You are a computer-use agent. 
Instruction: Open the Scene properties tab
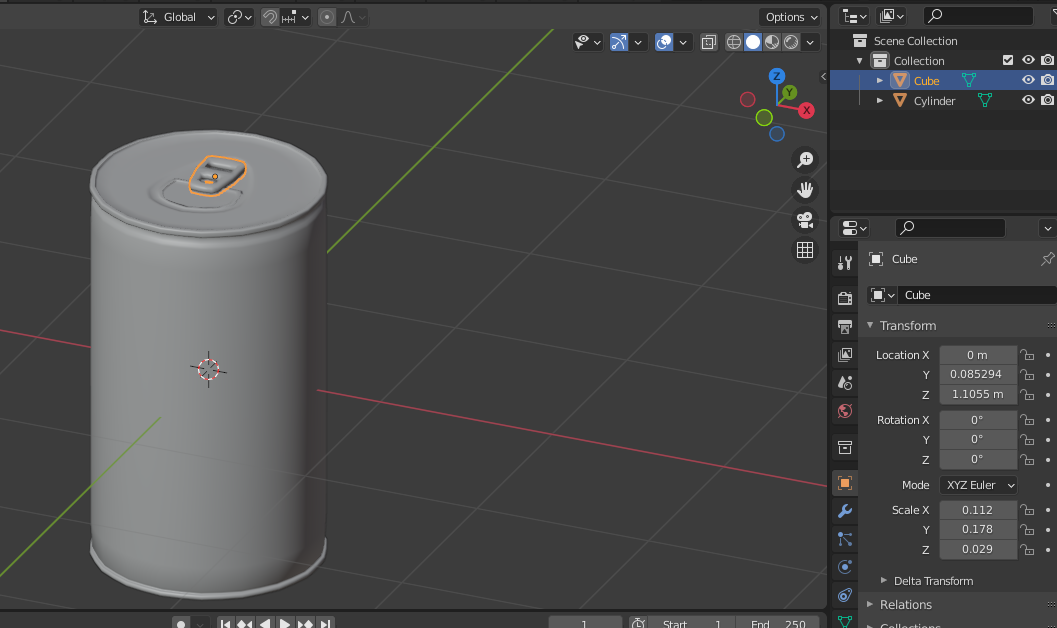click(x=845, y=383)
